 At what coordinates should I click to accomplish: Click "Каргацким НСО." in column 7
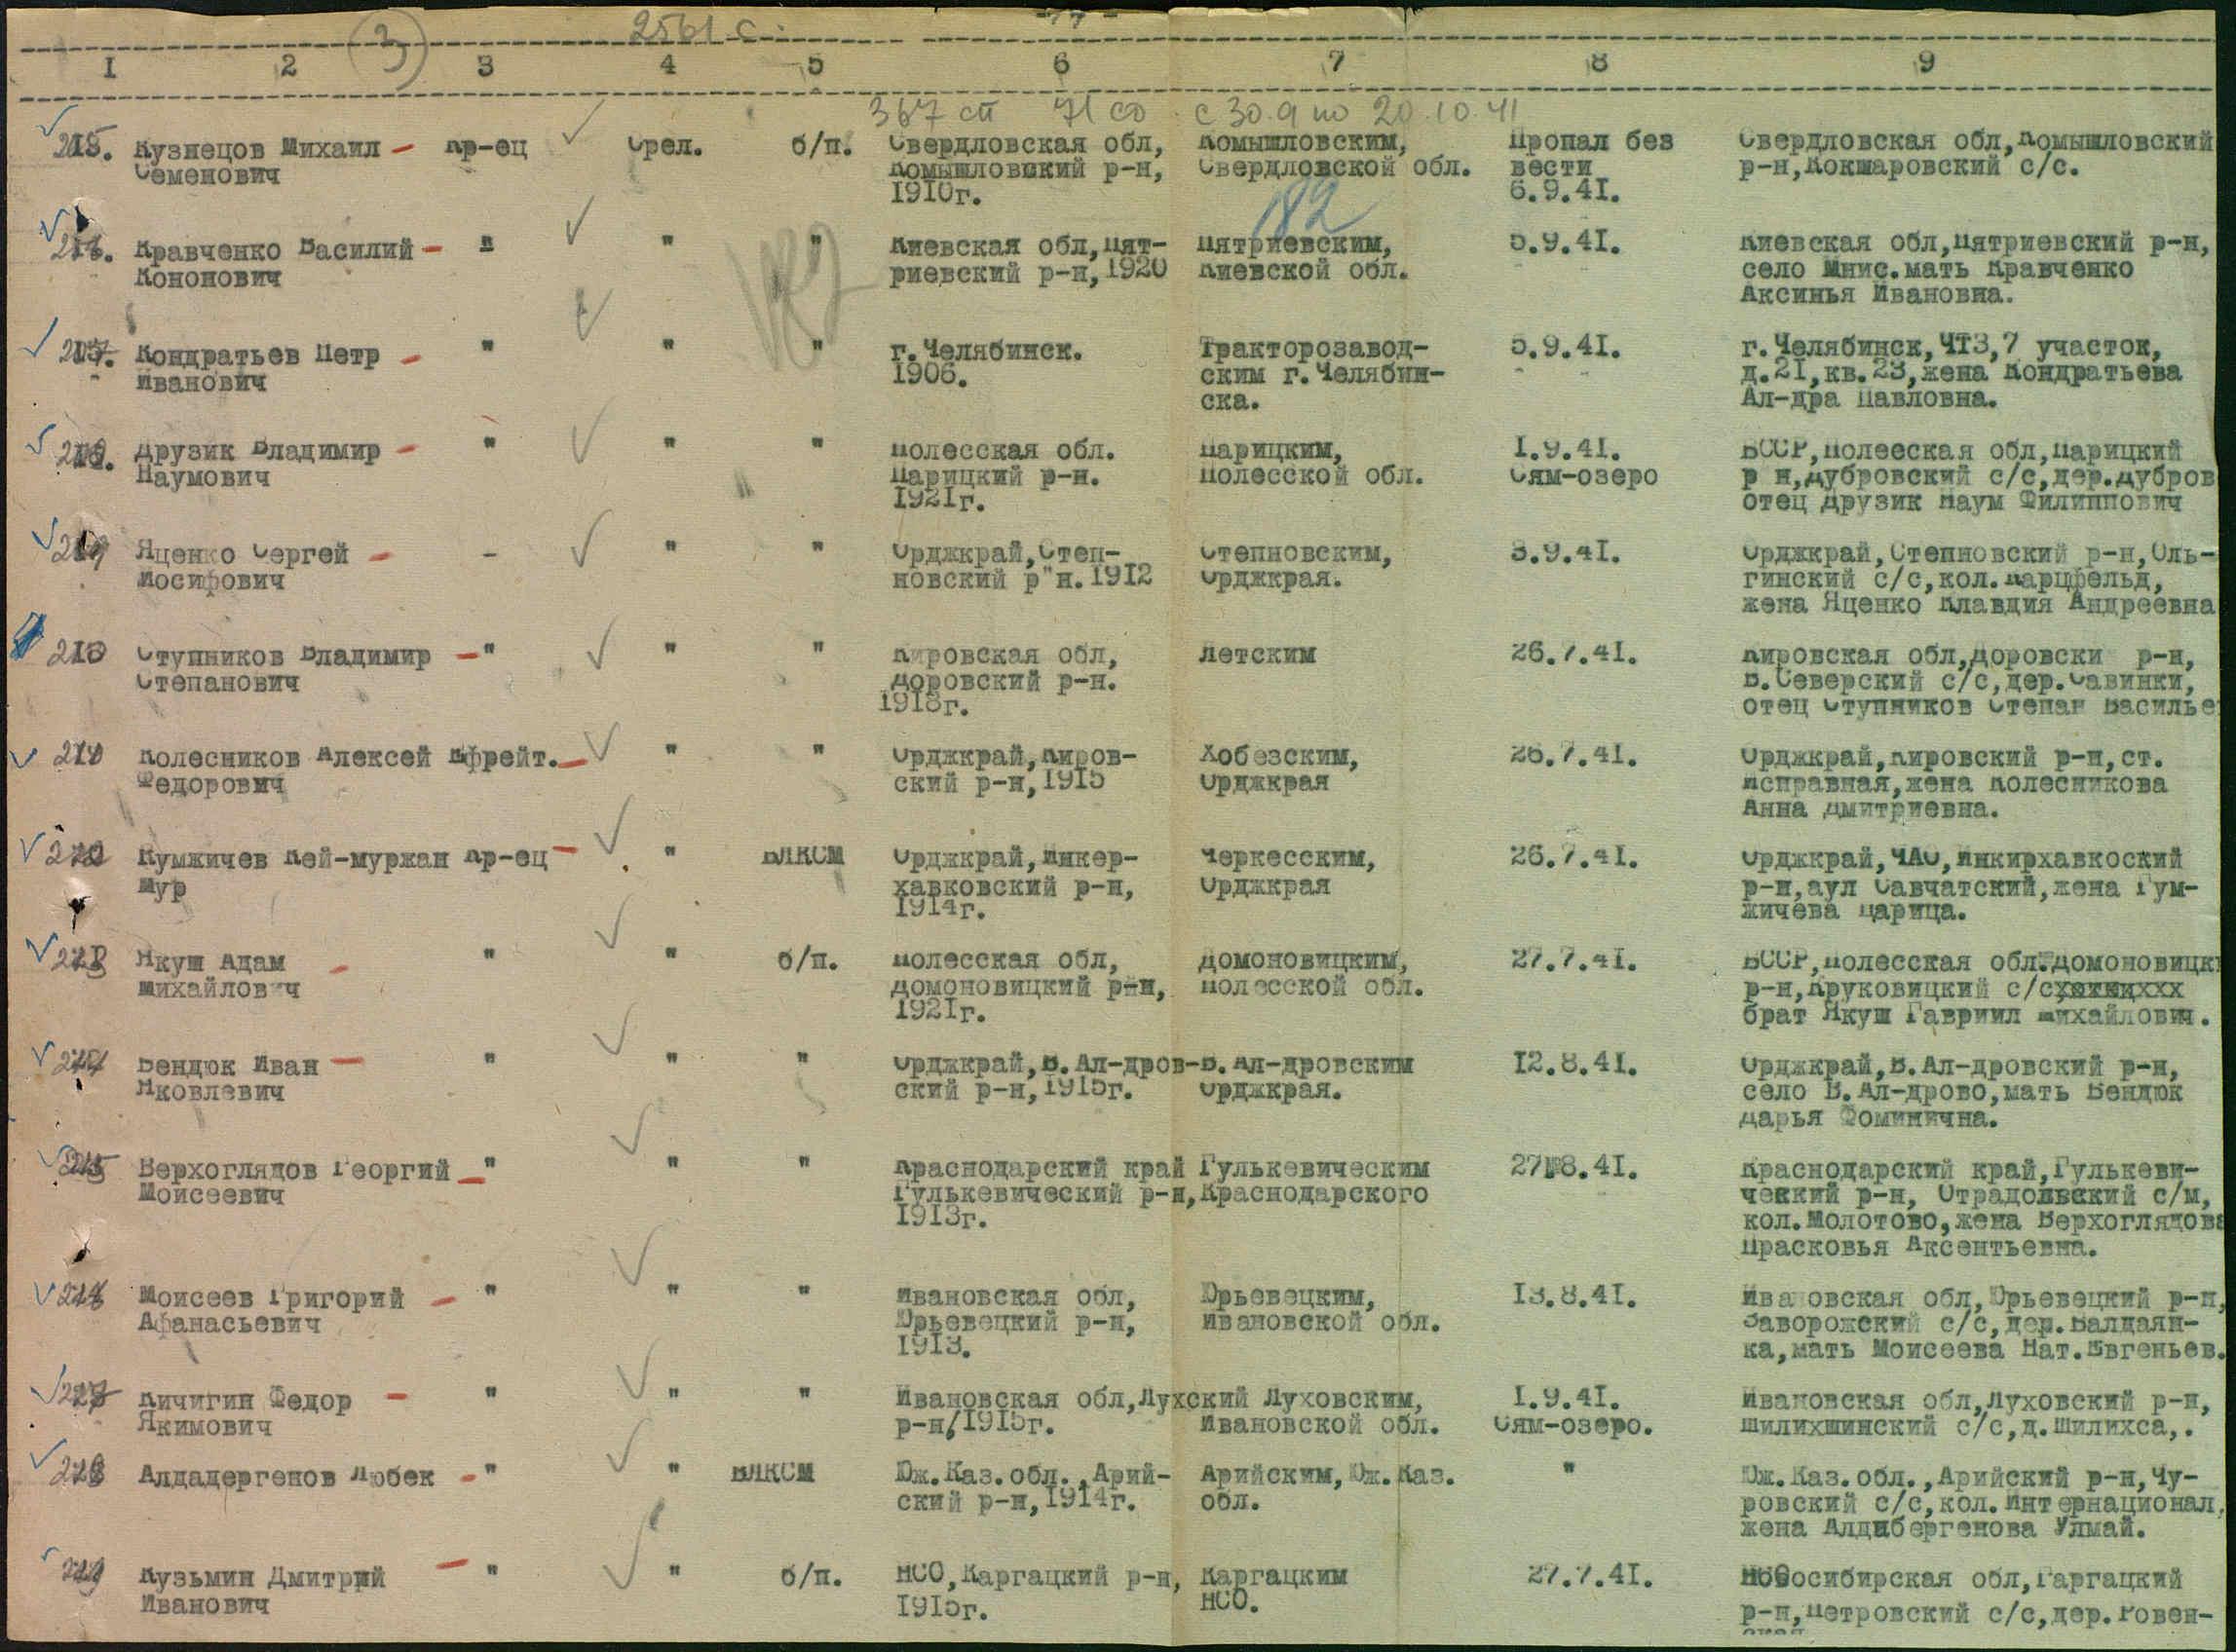pyautogui.click(x=1272, y=1591)
